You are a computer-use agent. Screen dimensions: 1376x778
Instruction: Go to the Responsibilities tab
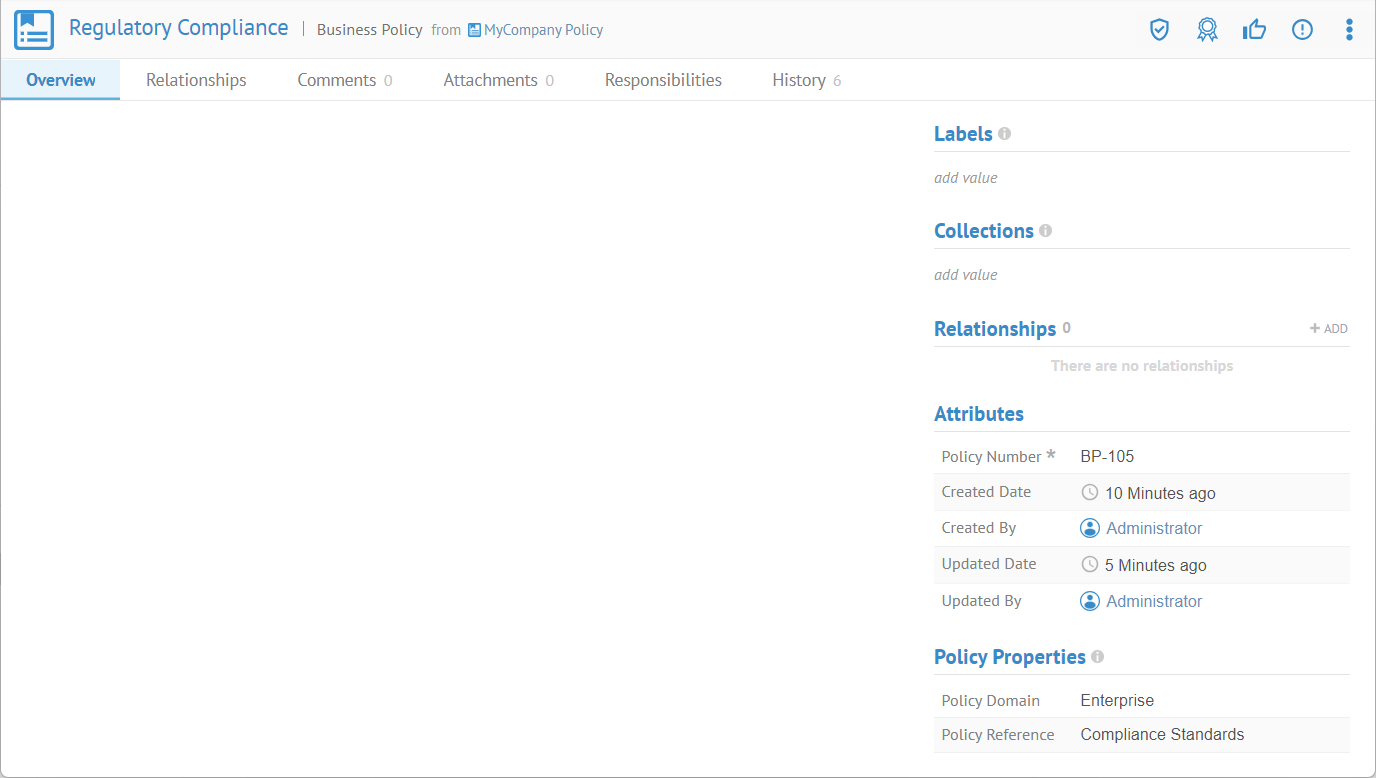pos(663,80)
